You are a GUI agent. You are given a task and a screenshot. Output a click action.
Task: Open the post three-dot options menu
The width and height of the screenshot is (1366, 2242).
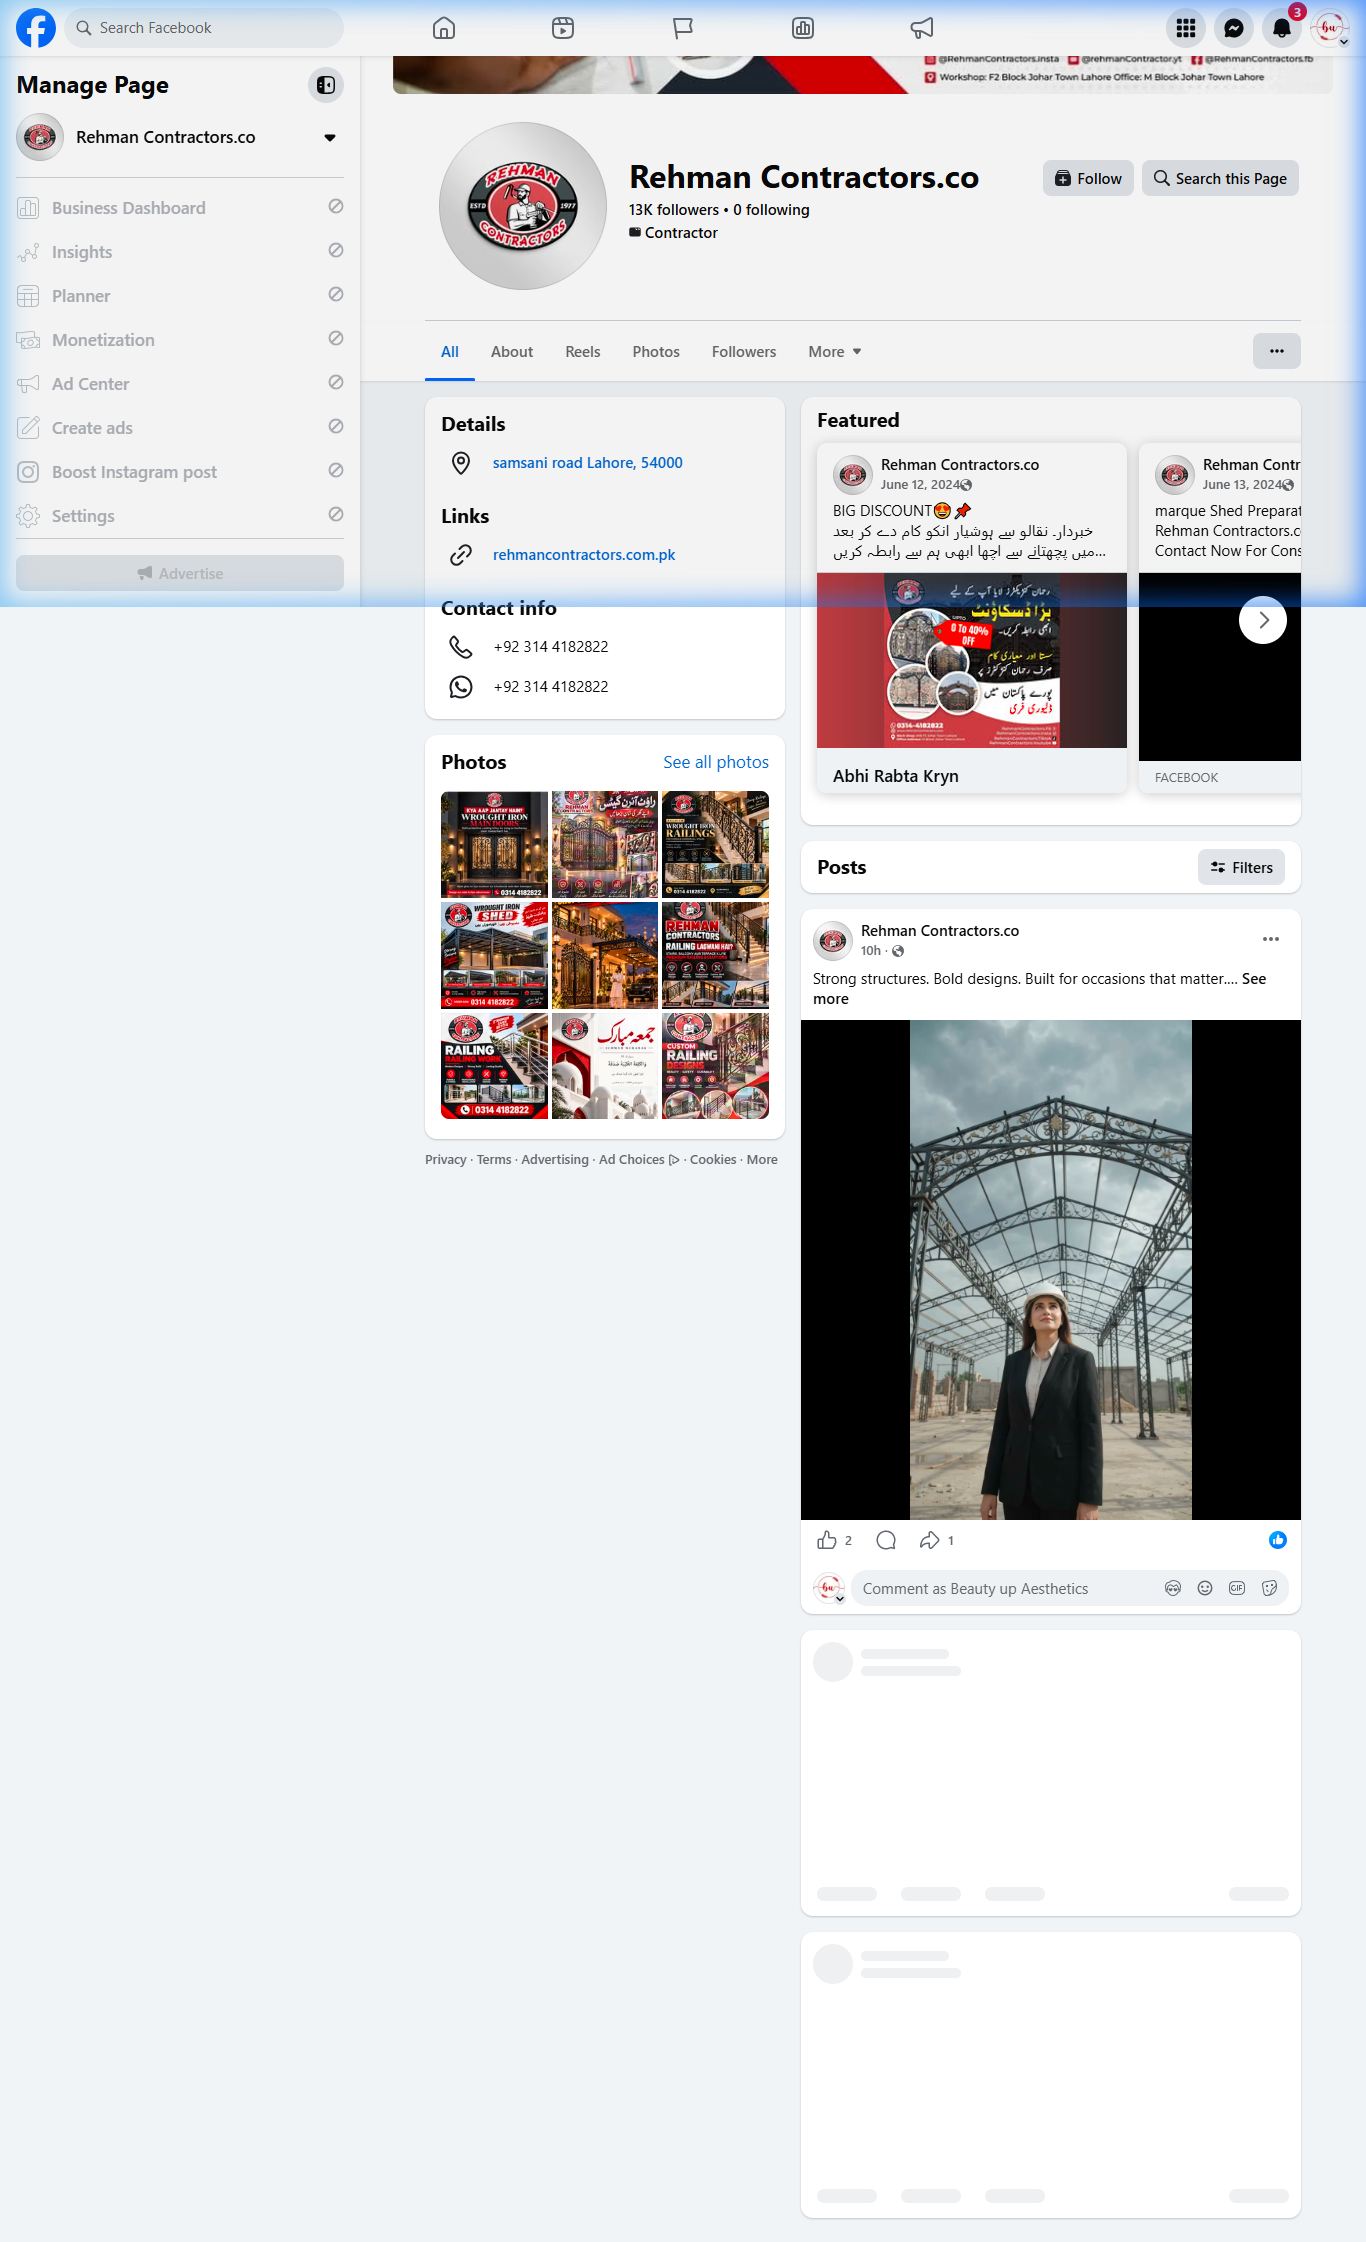pyautogui.click(x=1271, y=939)
